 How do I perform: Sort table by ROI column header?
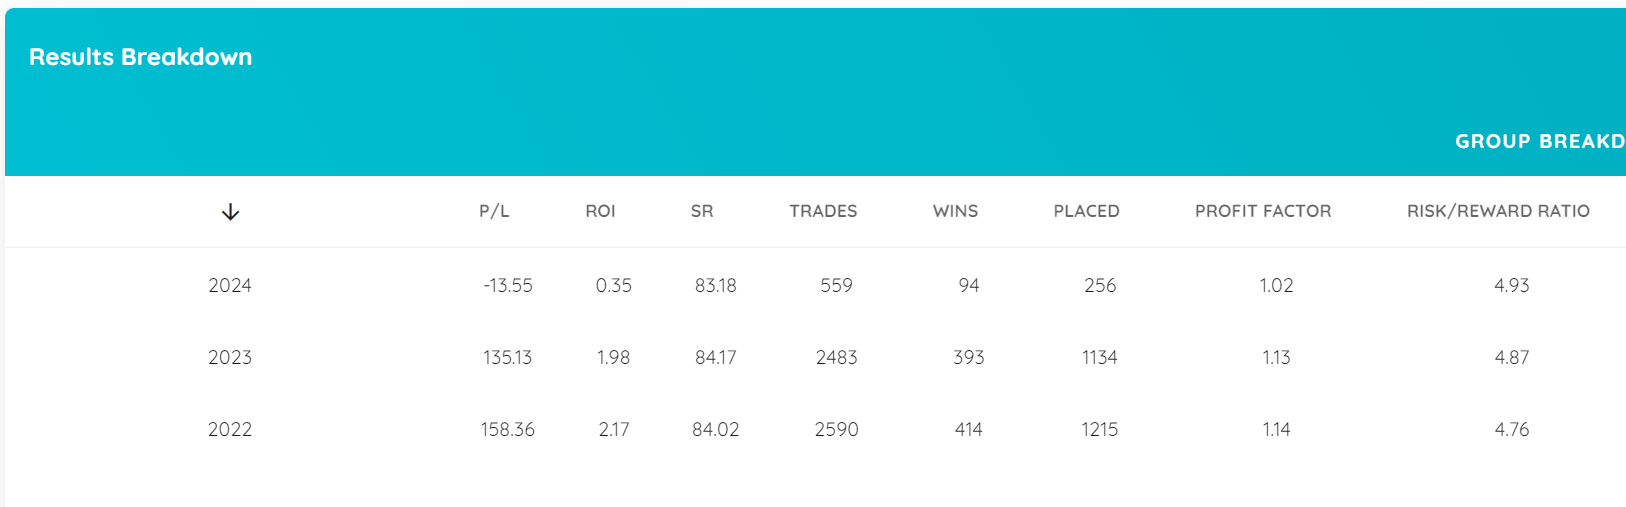[600, 211]
